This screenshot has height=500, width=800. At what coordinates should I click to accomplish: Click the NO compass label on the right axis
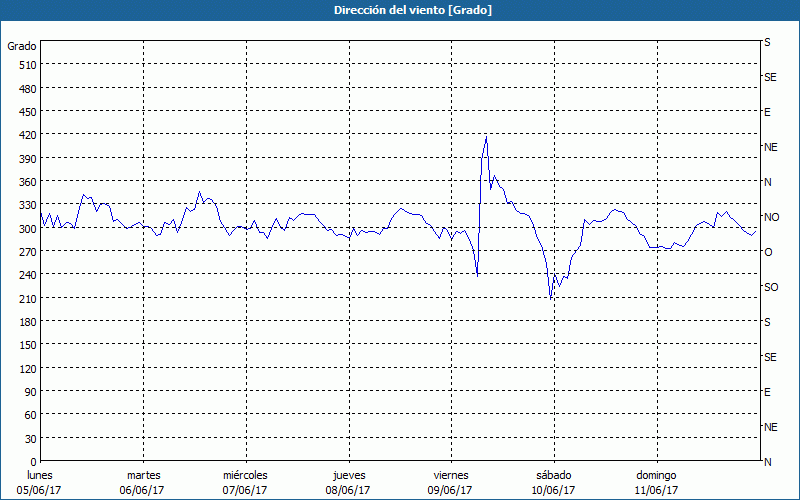(771, 217)
